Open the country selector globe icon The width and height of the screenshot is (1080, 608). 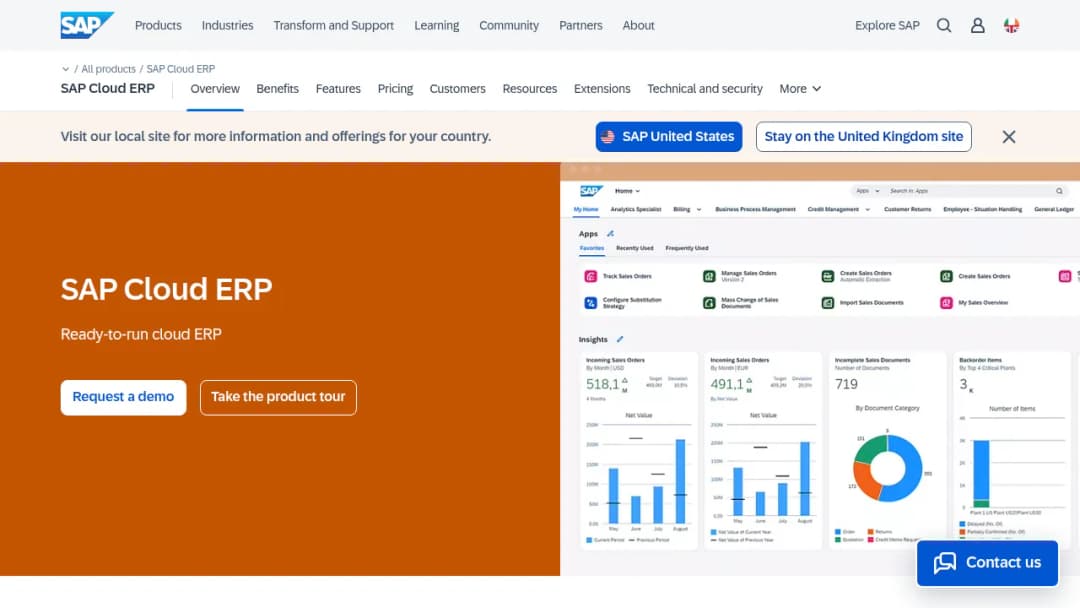click(1011, 25)
